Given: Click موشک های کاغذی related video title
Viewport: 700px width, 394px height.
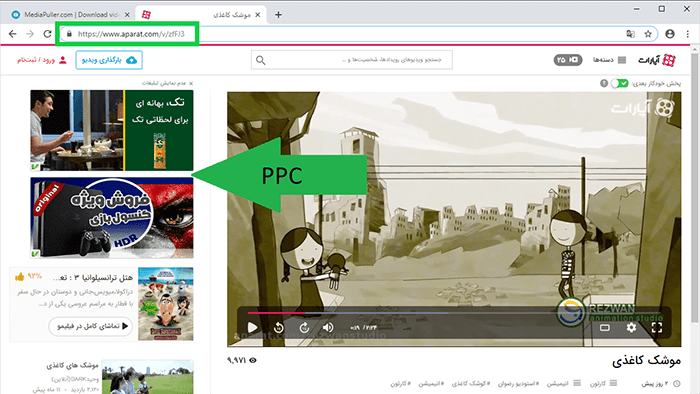Looking at the screenshot, I should point(72,365).
